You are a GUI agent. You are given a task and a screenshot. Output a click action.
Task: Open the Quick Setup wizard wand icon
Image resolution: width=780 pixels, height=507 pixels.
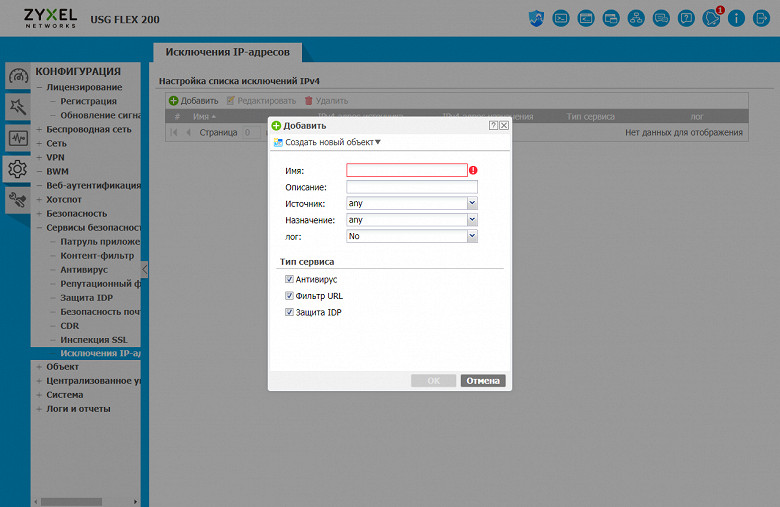[x=18, y=107]
